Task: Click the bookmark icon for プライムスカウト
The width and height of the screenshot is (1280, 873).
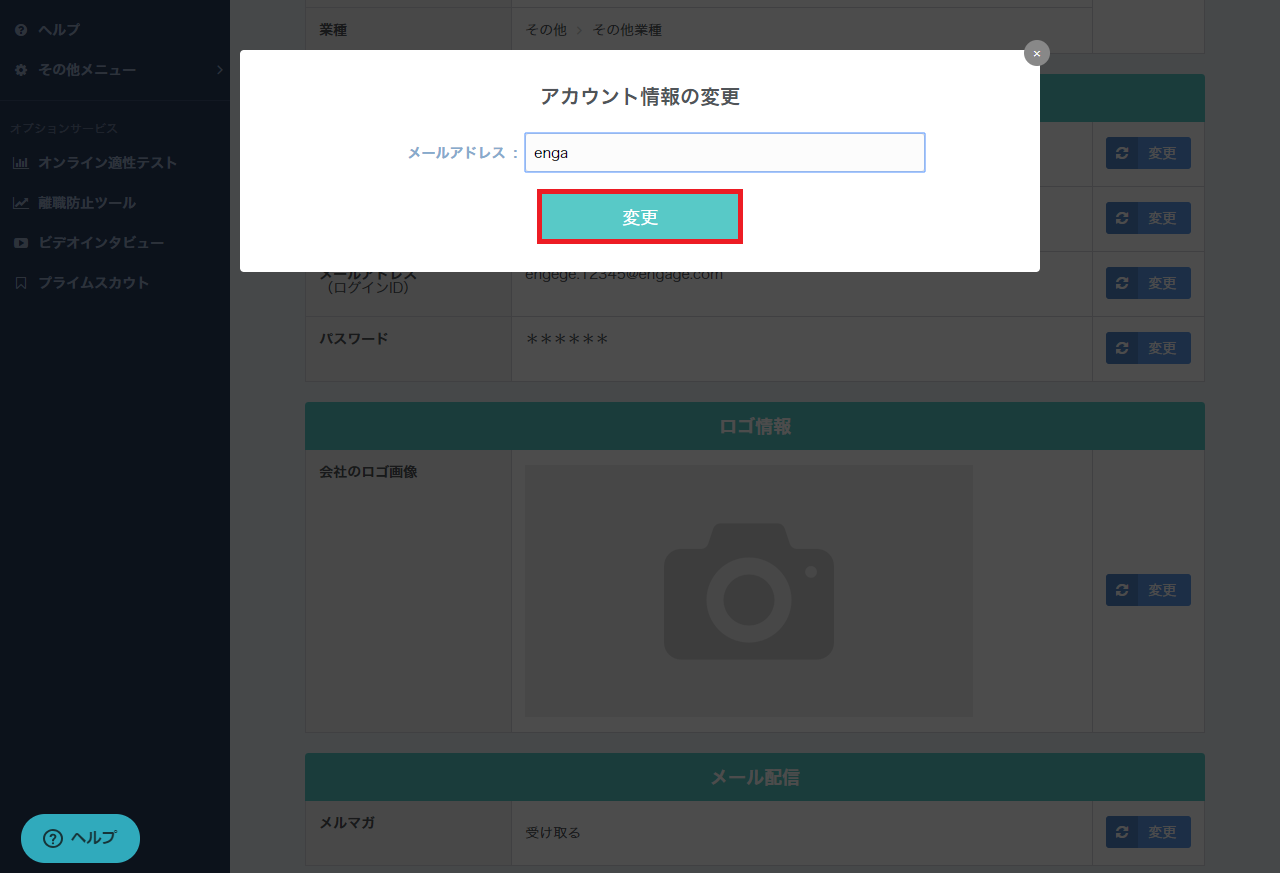Action: [21, 282]
